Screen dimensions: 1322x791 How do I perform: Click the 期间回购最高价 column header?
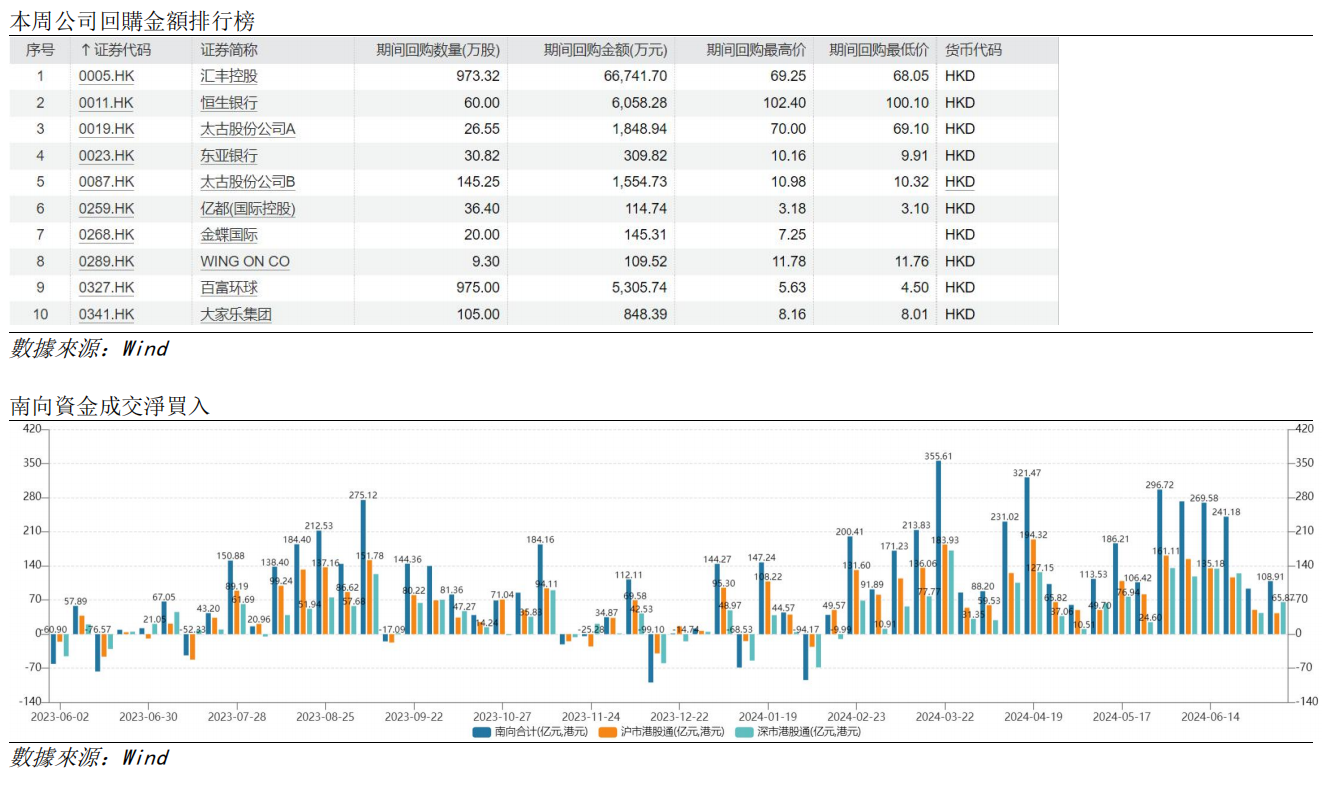point(756,50)
